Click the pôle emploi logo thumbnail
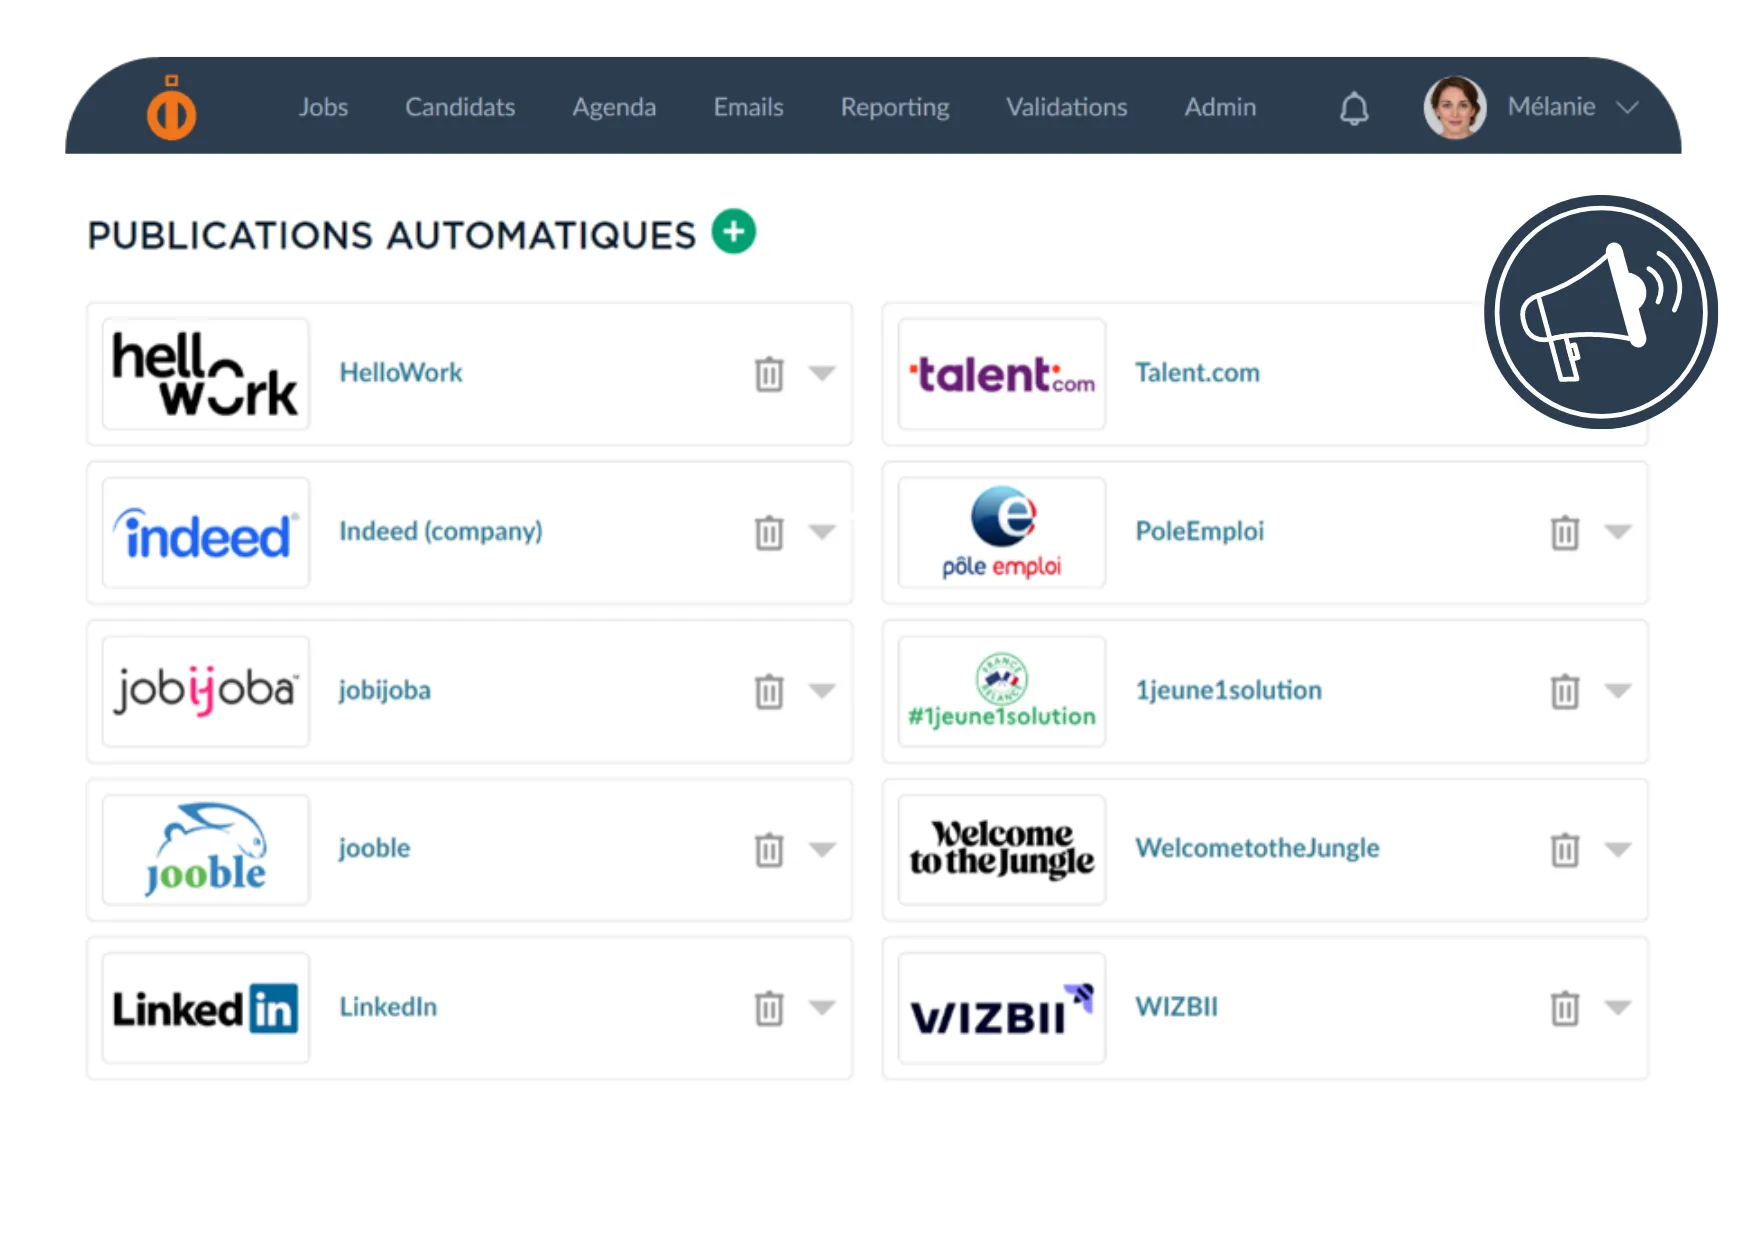 (1002, 532)
